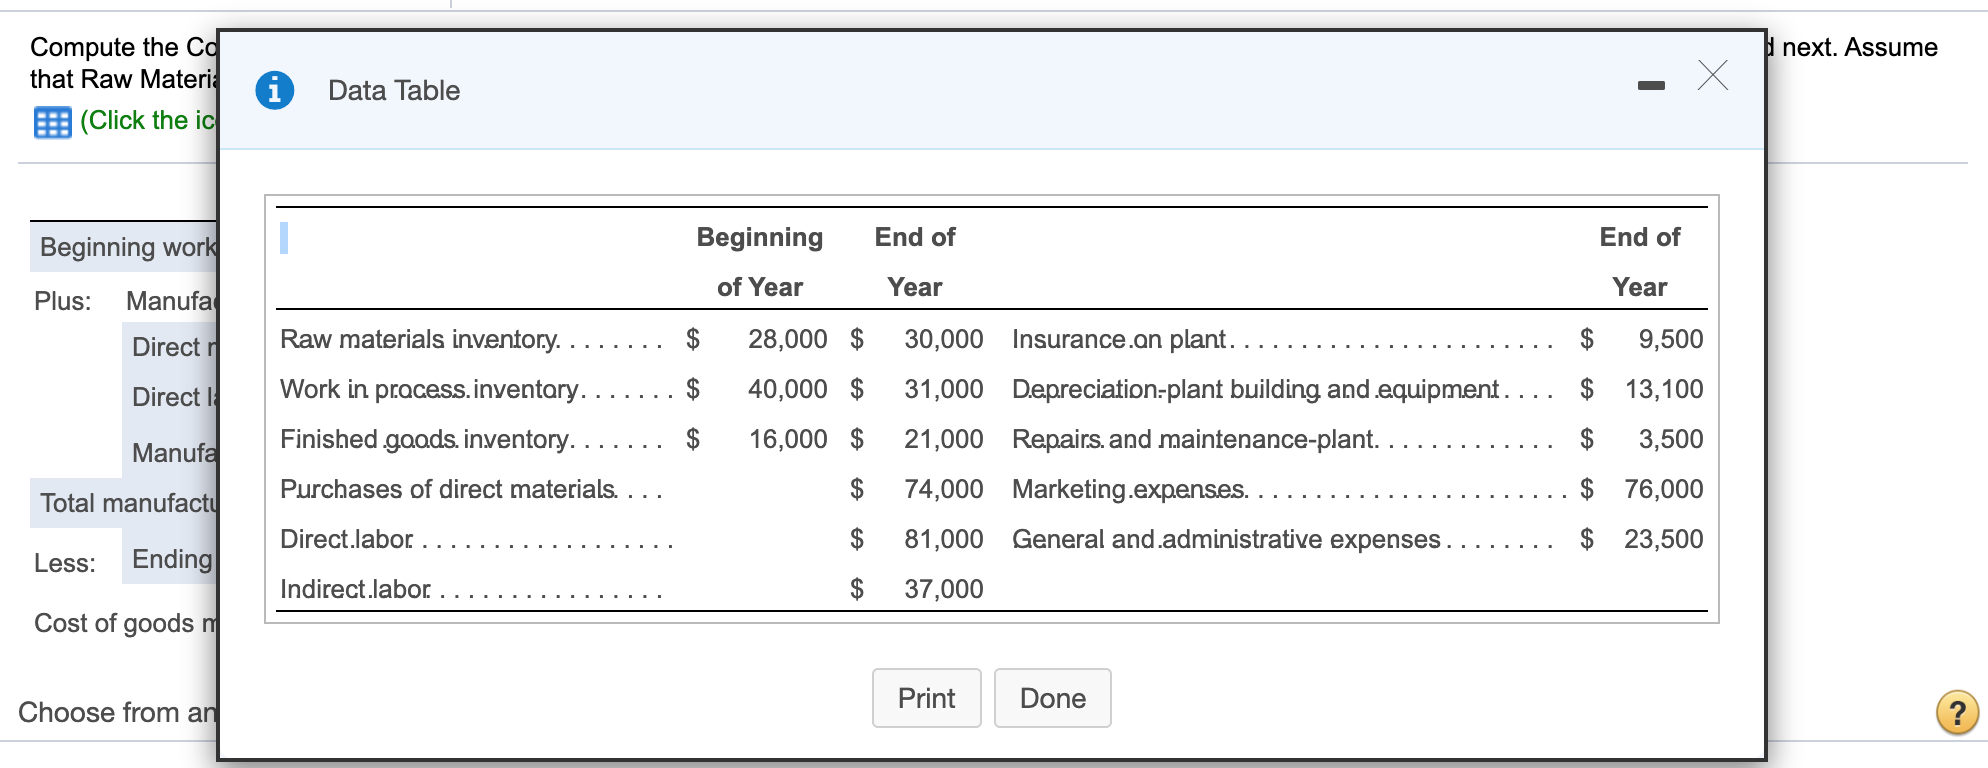Click the blue info icon in the dialog header
This screenshot has height=768, width=1988.
click(275, 90)
